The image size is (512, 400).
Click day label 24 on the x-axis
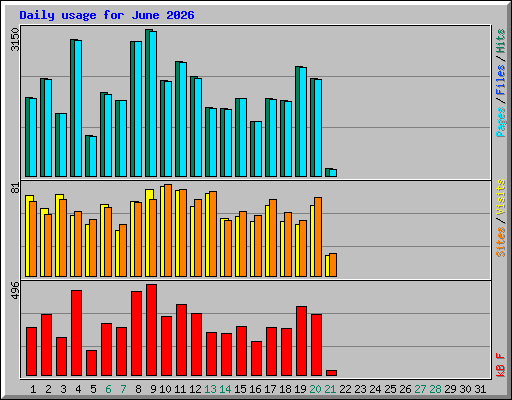pyautogui.click(x=375, y=389)
